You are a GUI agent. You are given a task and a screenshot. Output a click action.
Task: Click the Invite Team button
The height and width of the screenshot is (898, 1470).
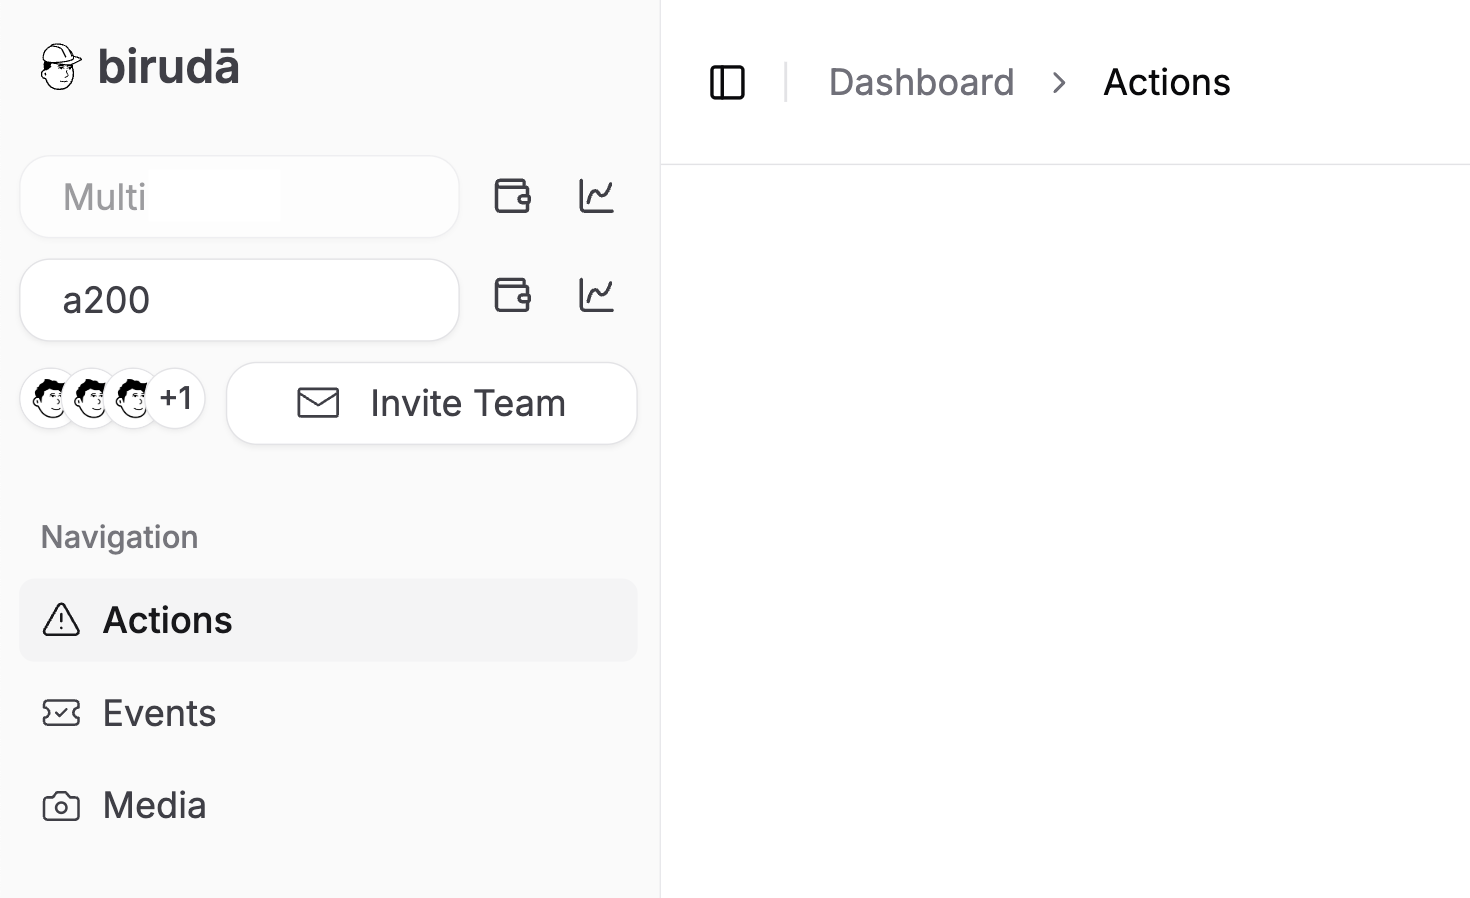tap(431, 403)
